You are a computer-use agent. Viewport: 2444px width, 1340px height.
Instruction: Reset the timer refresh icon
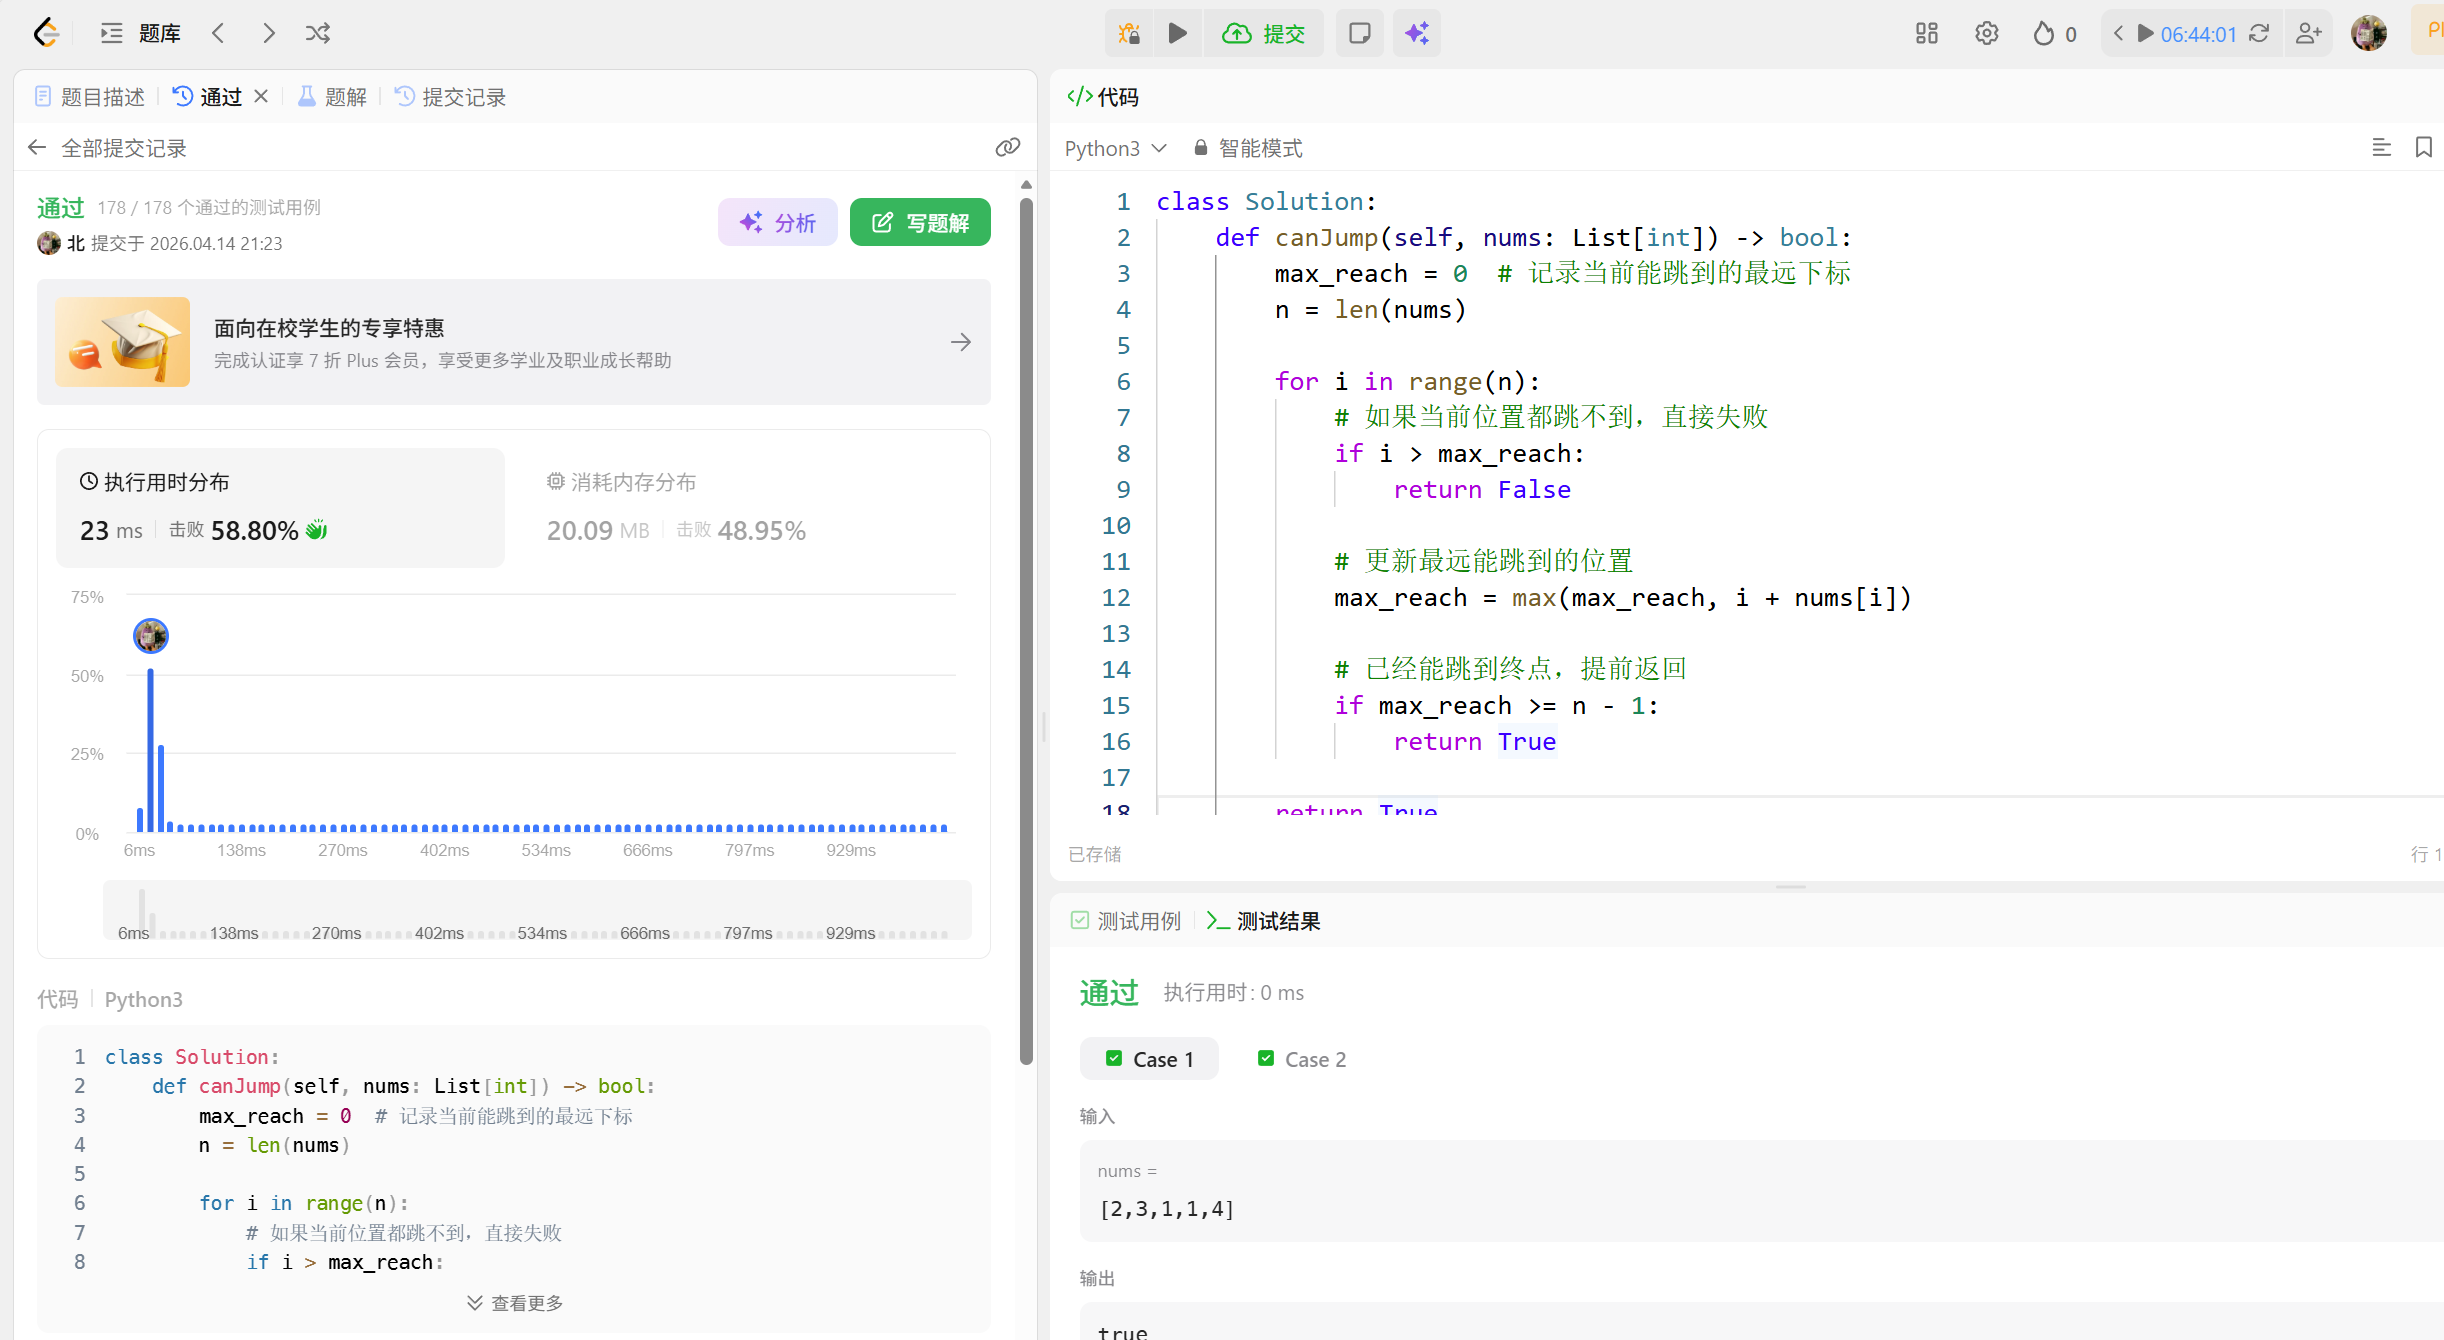[2259, 33]
